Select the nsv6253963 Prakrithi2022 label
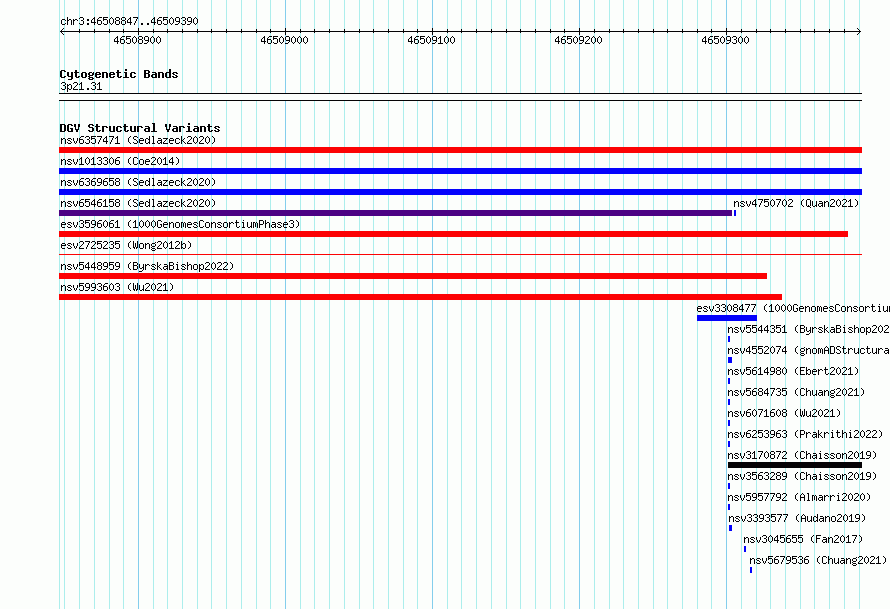This screenshot has height=609, width=890. pos(805,434)
